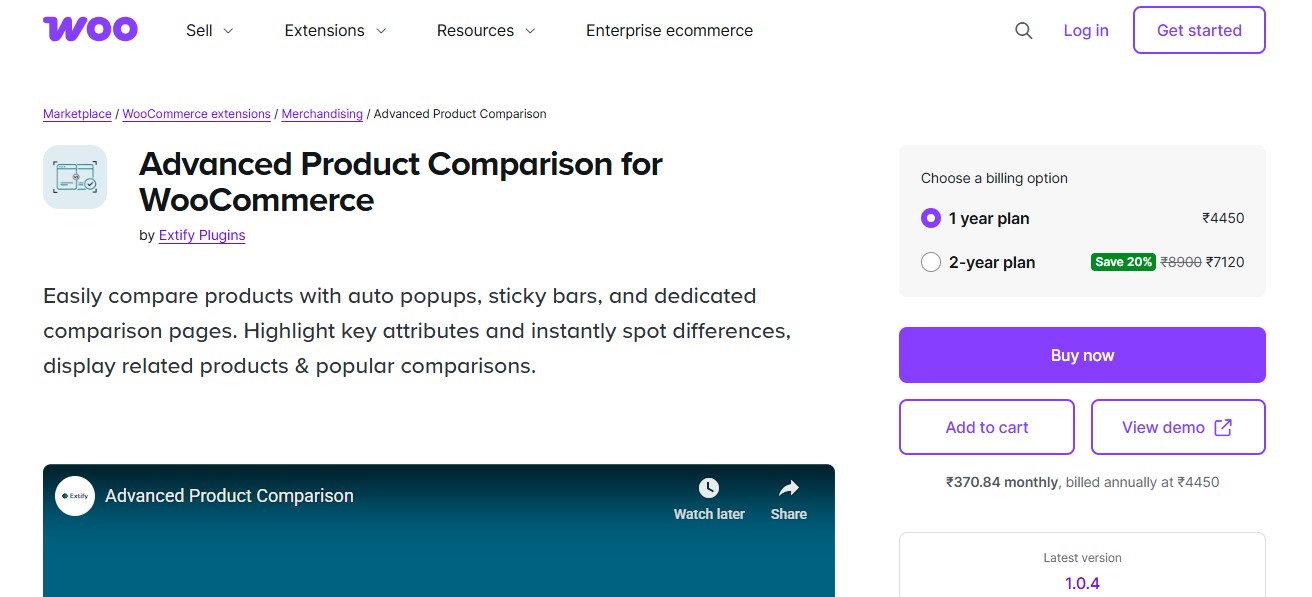Click the Share icon on the video player

pos(788,489)
